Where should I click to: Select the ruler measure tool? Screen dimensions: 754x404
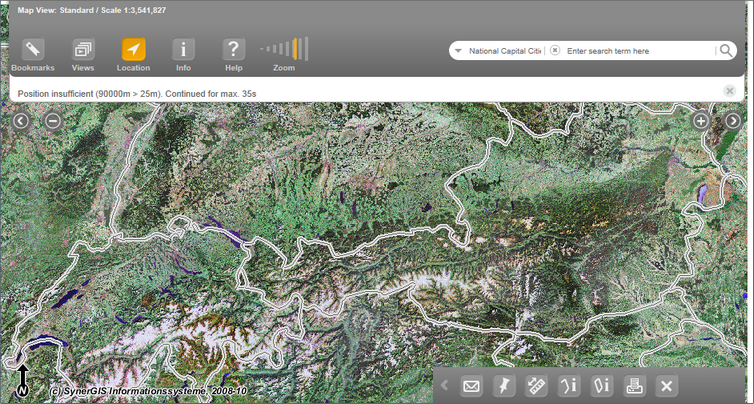tap(536, 386)
